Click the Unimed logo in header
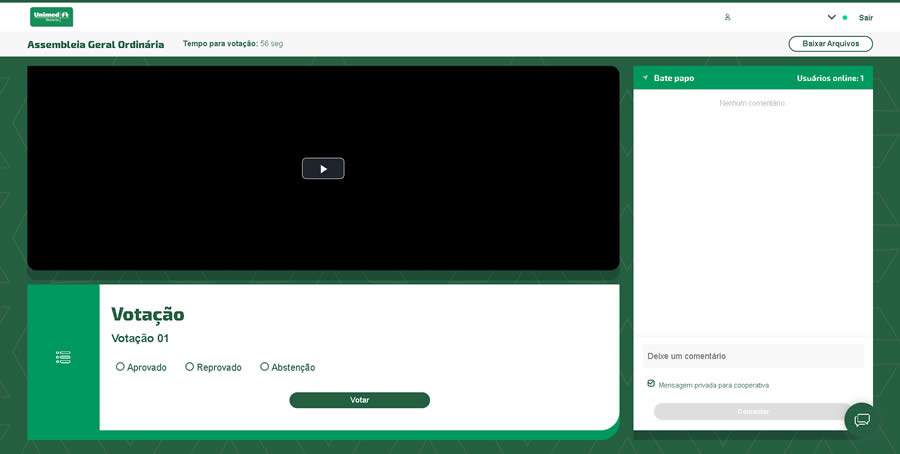 coord(51,16)
